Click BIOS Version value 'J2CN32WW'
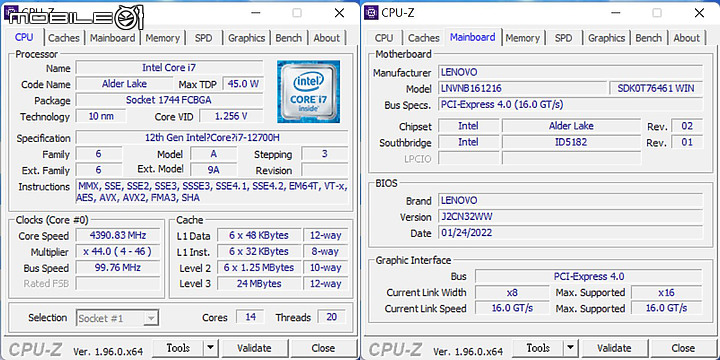720x360 pixels. click(x=570, y=217)
